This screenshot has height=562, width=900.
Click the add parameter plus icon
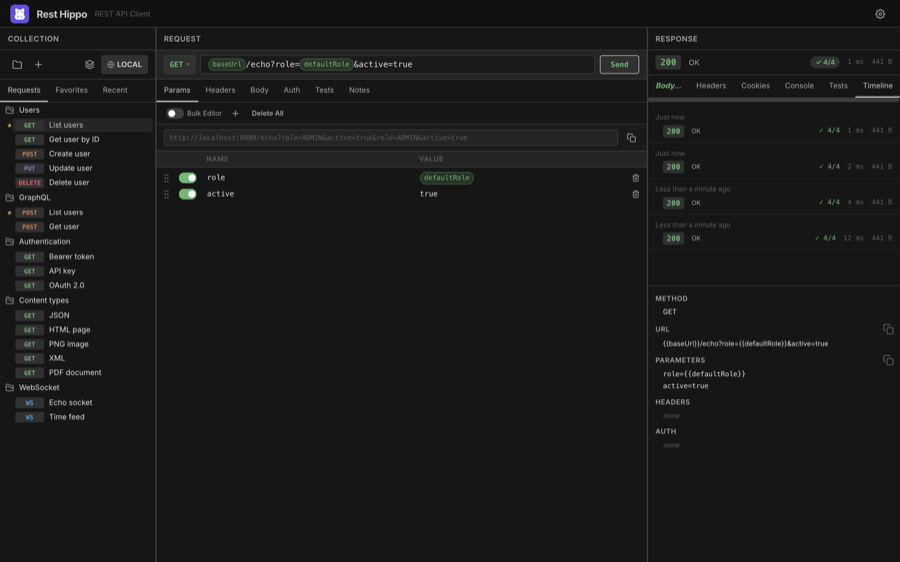click(x=235, y=114)
